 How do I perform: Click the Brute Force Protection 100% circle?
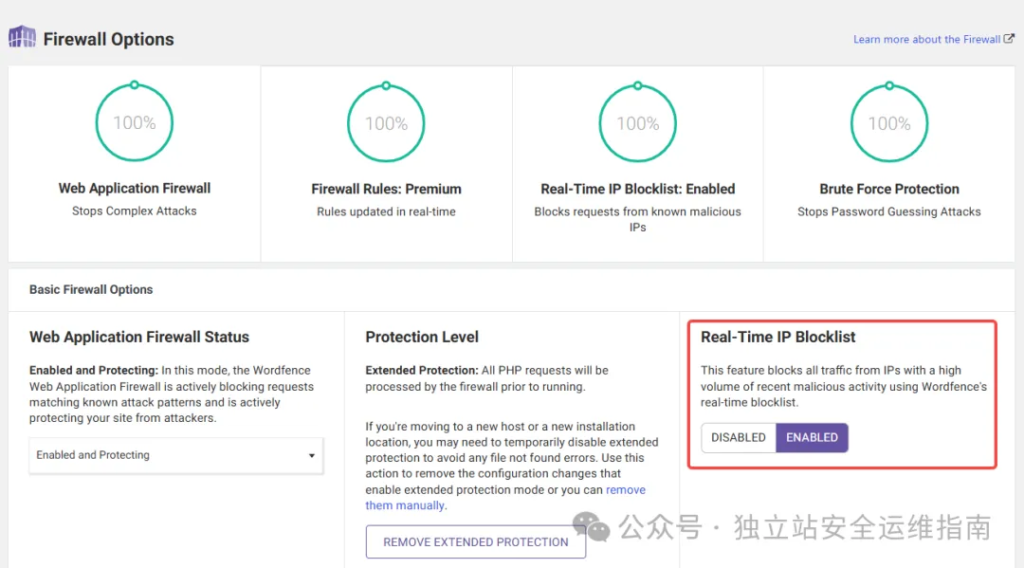tap(889, 123)
